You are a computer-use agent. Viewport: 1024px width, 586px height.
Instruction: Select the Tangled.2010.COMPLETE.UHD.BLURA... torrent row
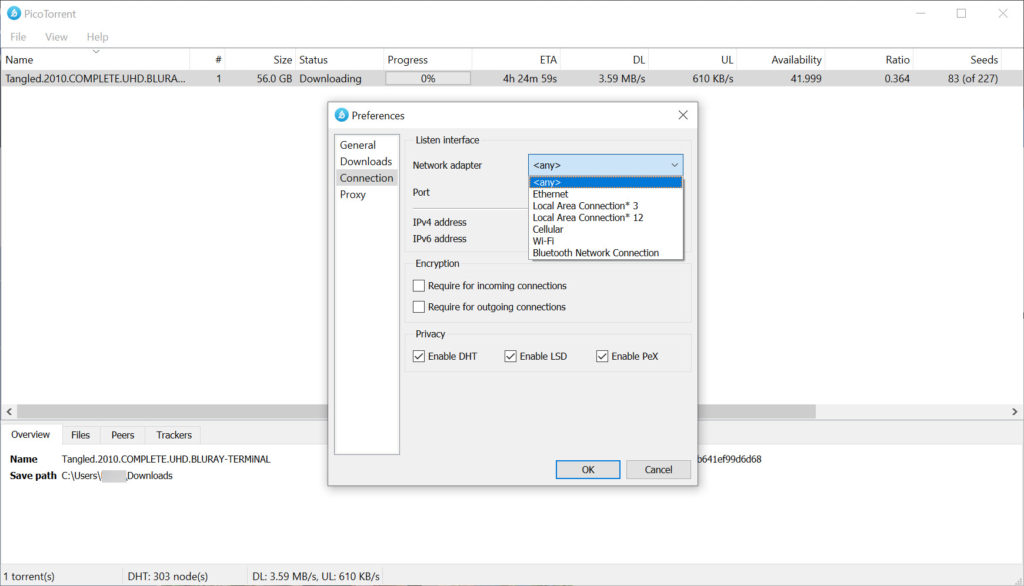pyautogui.click(x=512, y=78)
